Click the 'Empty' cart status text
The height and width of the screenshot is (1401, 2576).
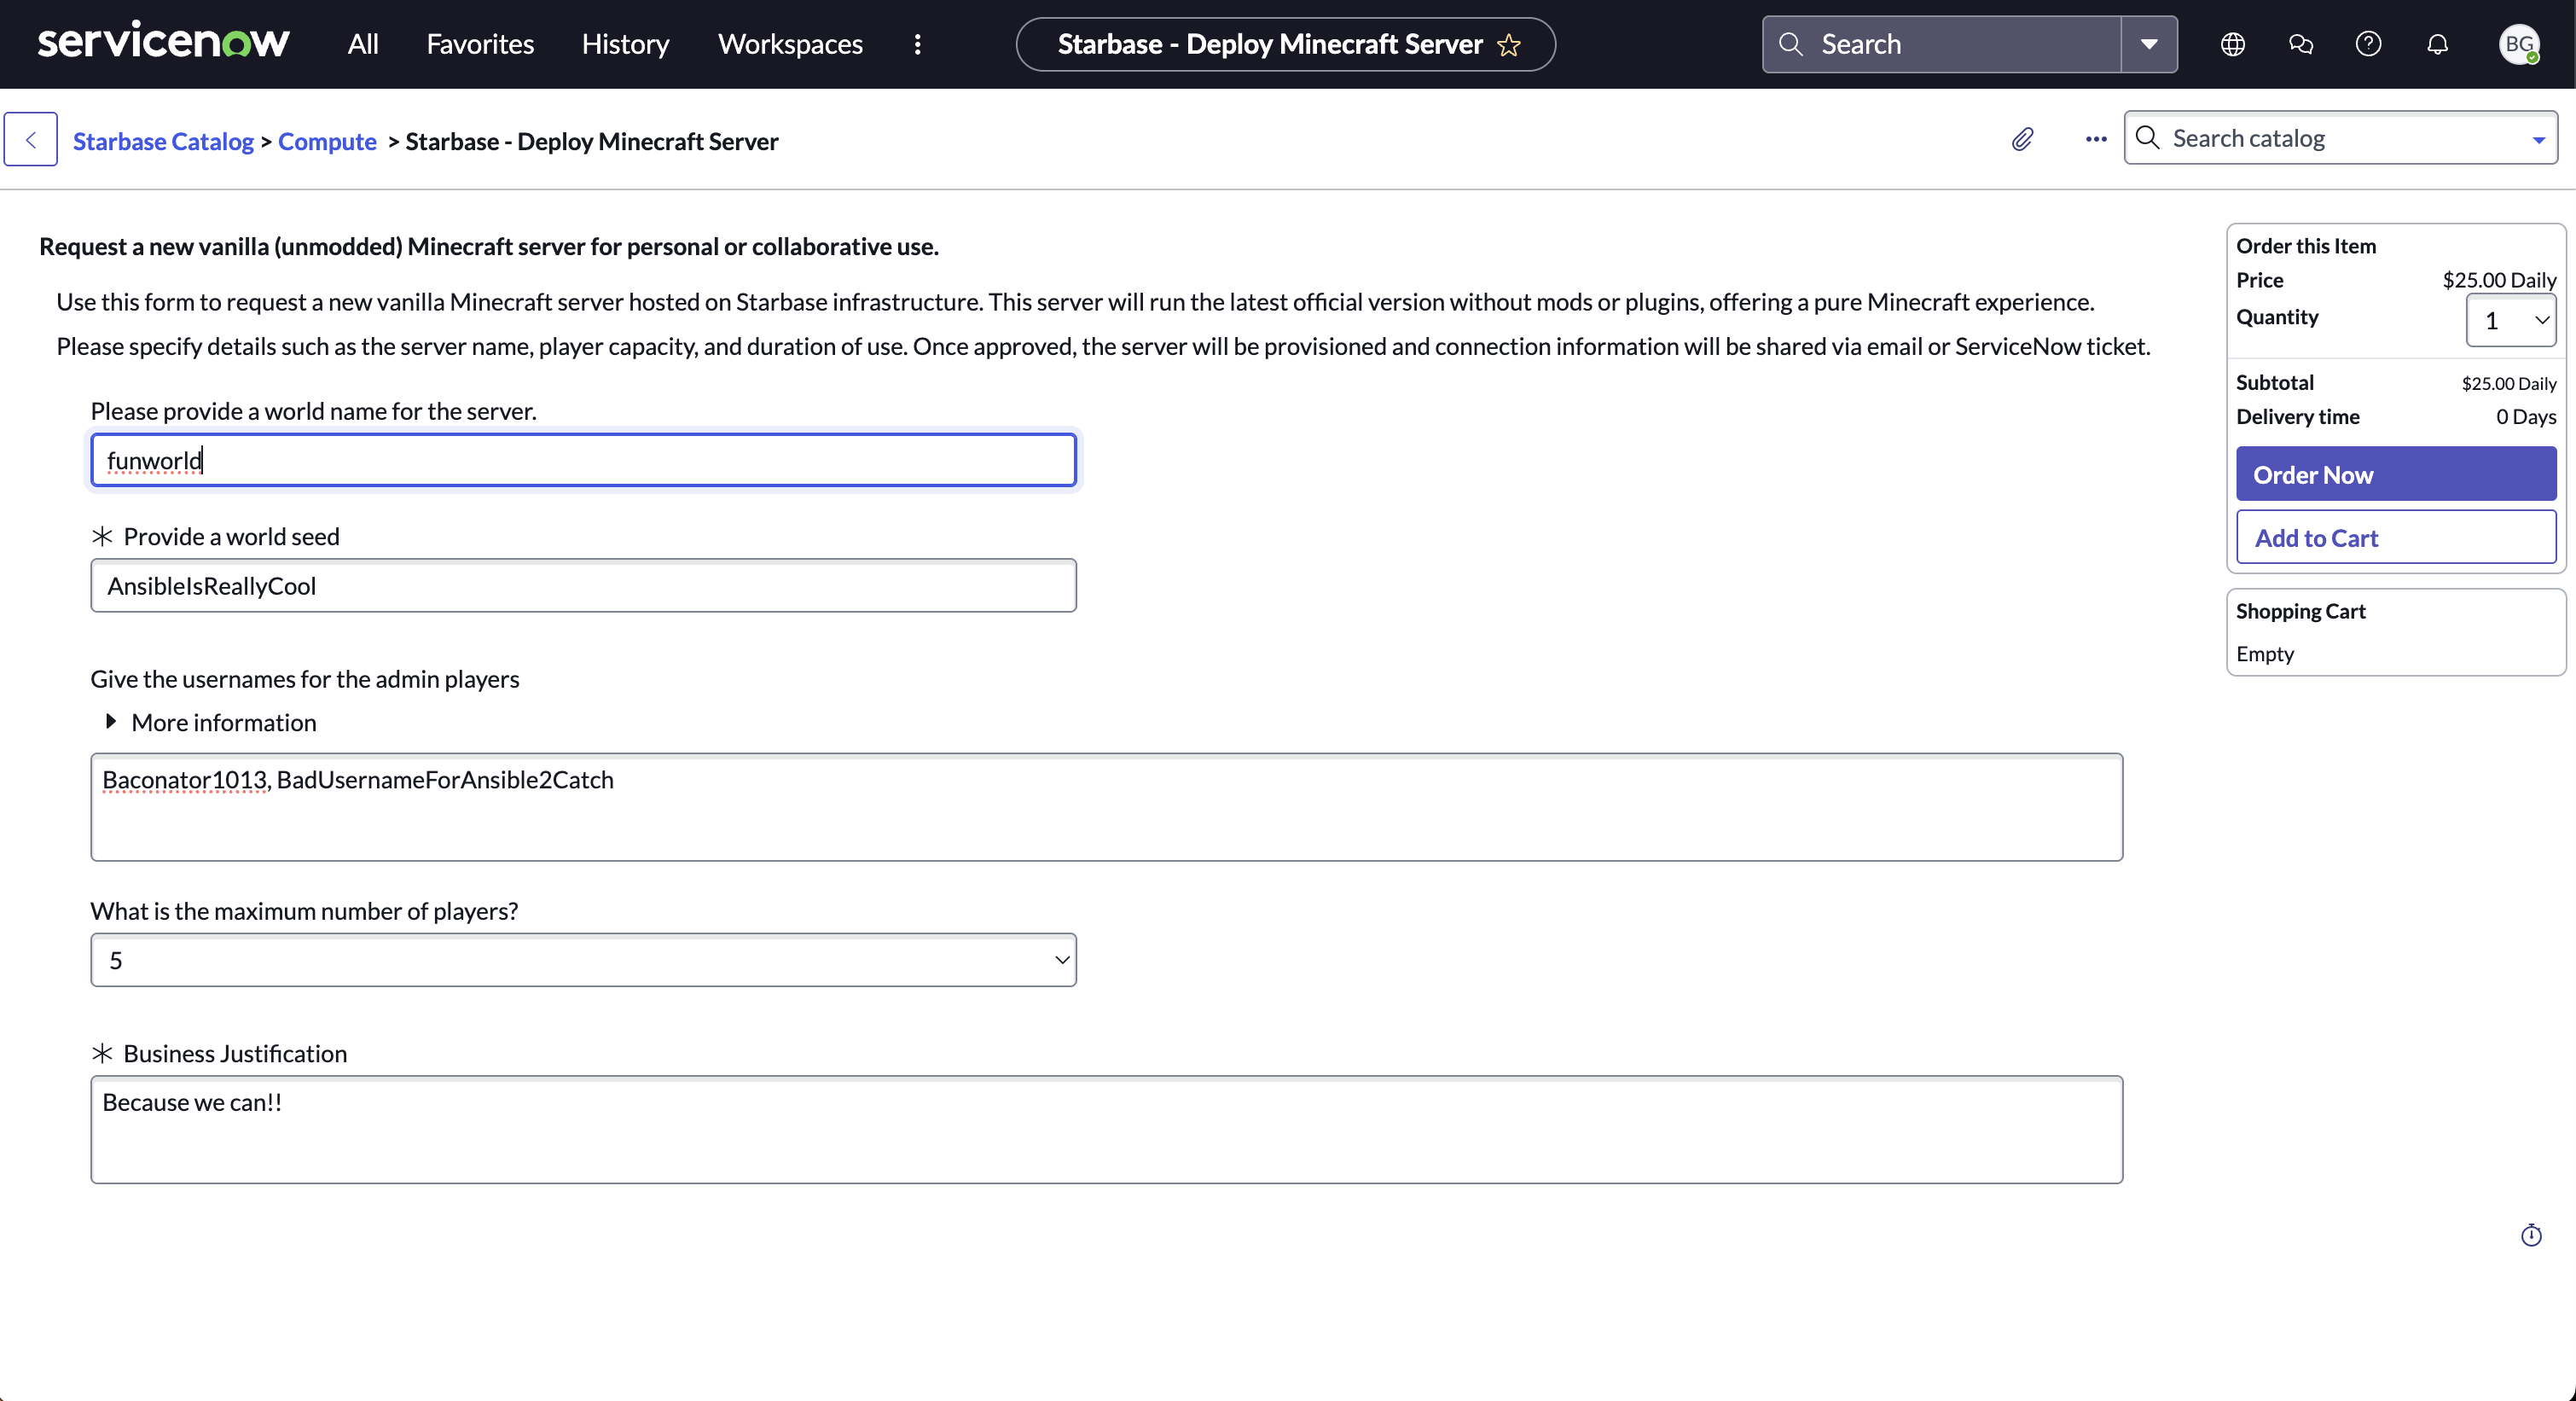[x=2265, y=653]
